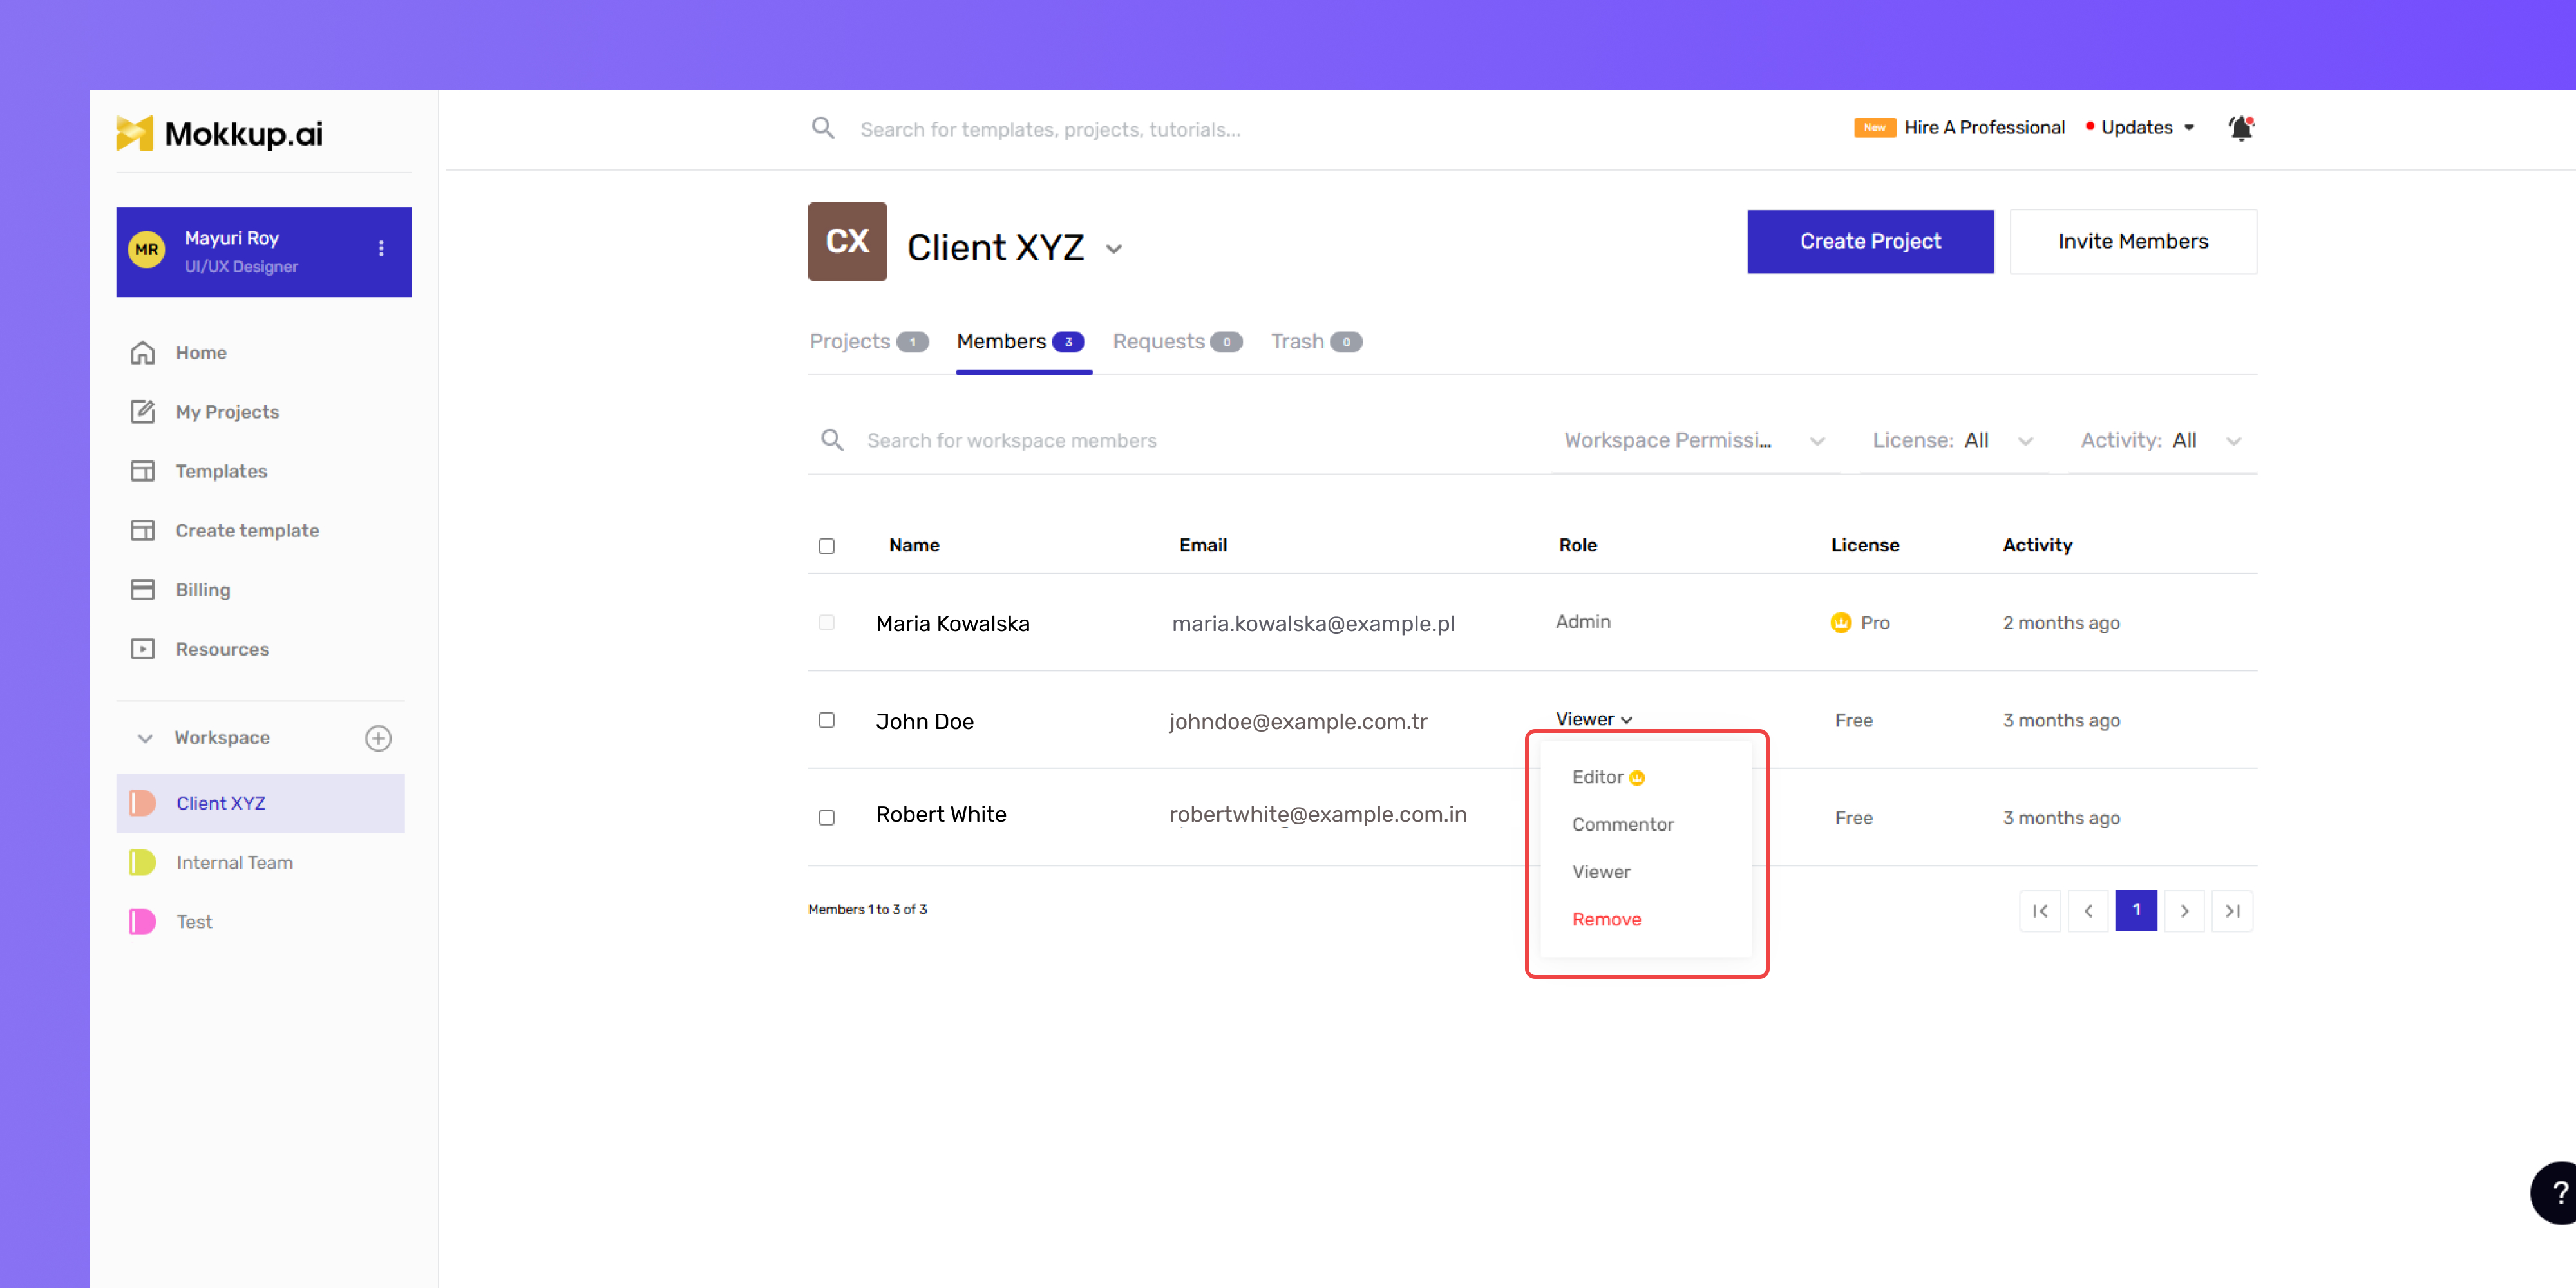Toggle John Doe's Viewer role dropdown

(x=1594, y=720)
